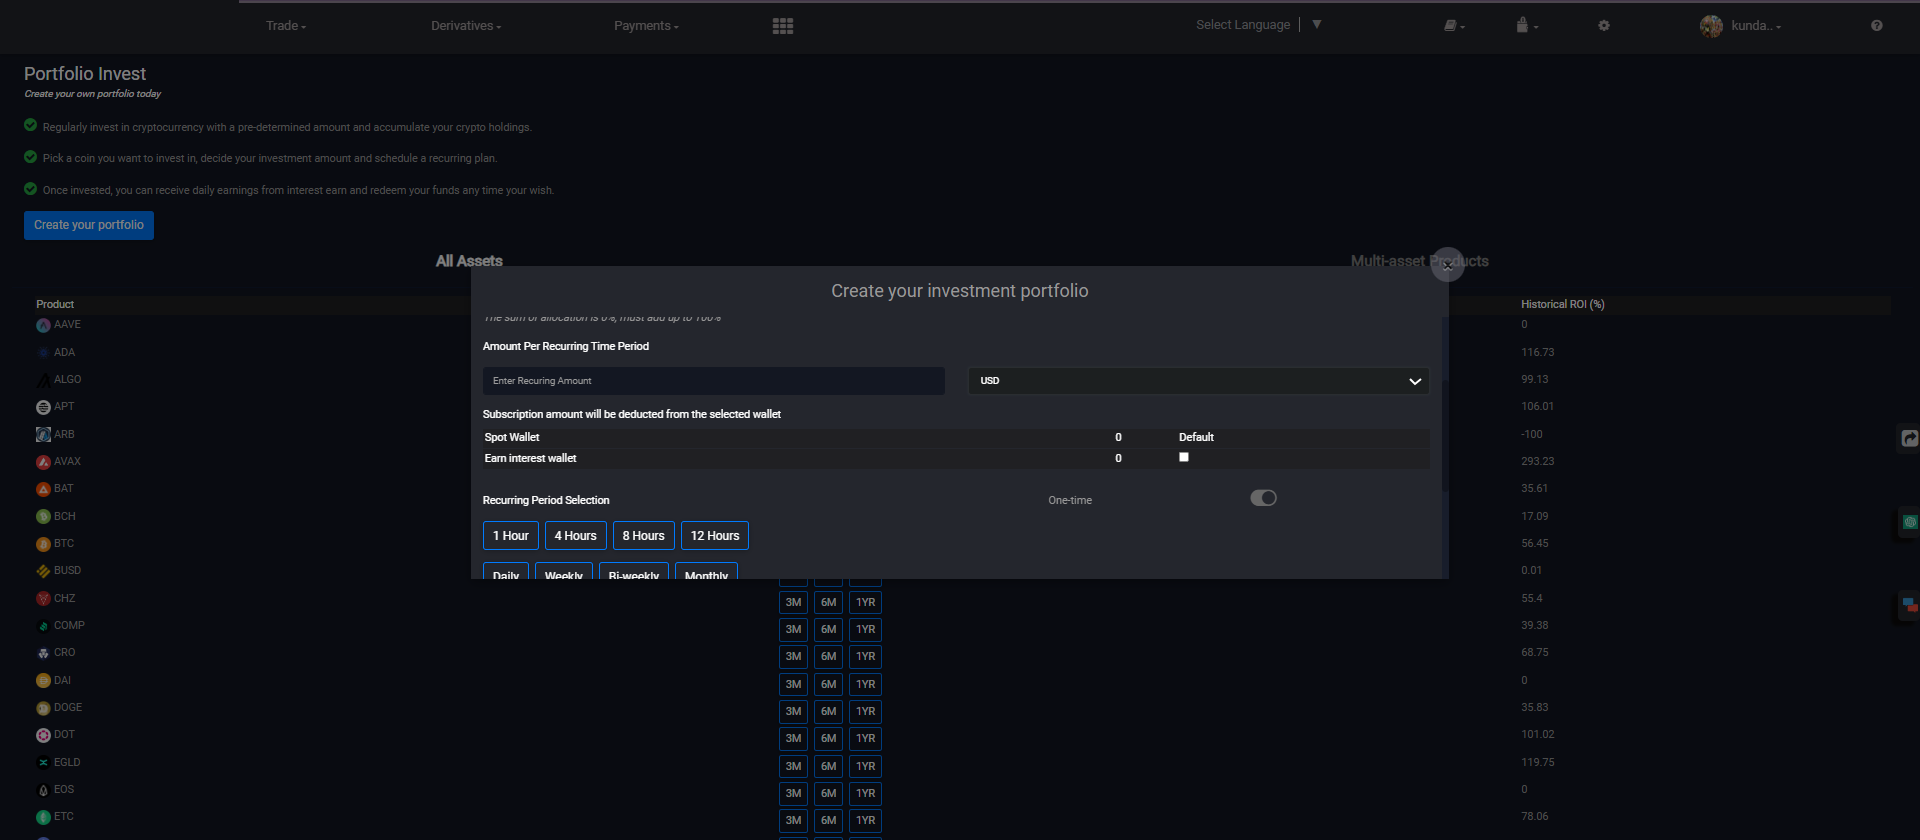The width and height of the screenshot is (1920, 840).
Task: Open the help question mark icon
Action: (1876, 26)
